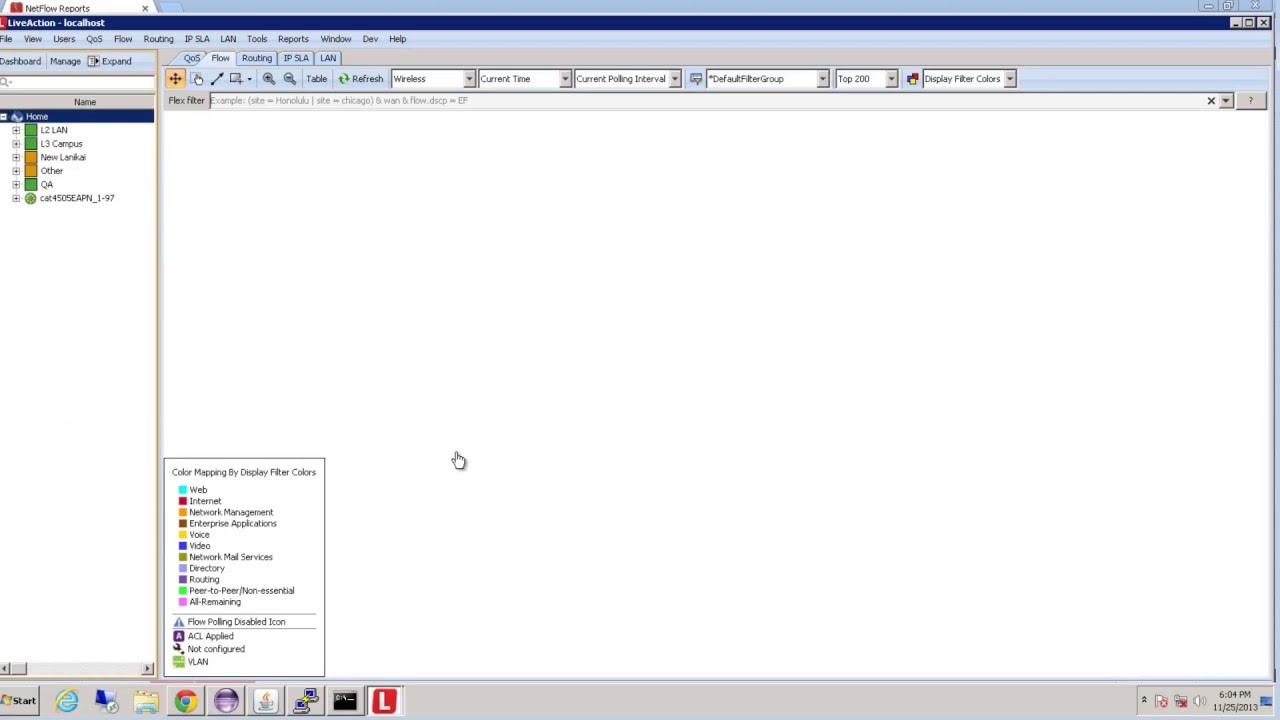Click the Manage button
The image size is (1280, 720).
[65, 61]
